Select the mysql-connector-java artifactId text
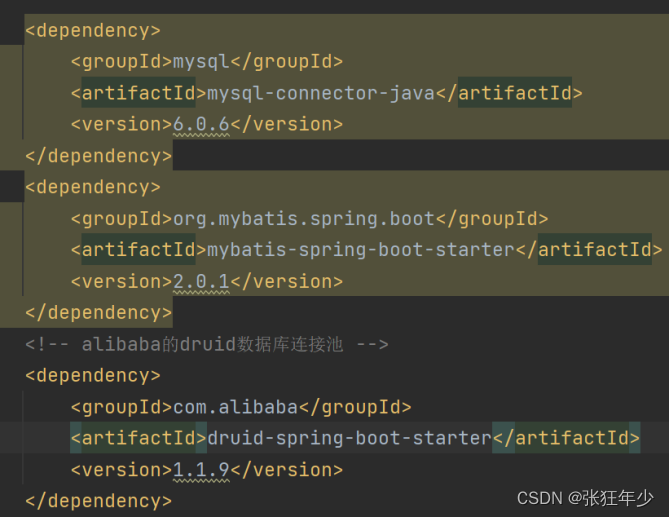 321,94
